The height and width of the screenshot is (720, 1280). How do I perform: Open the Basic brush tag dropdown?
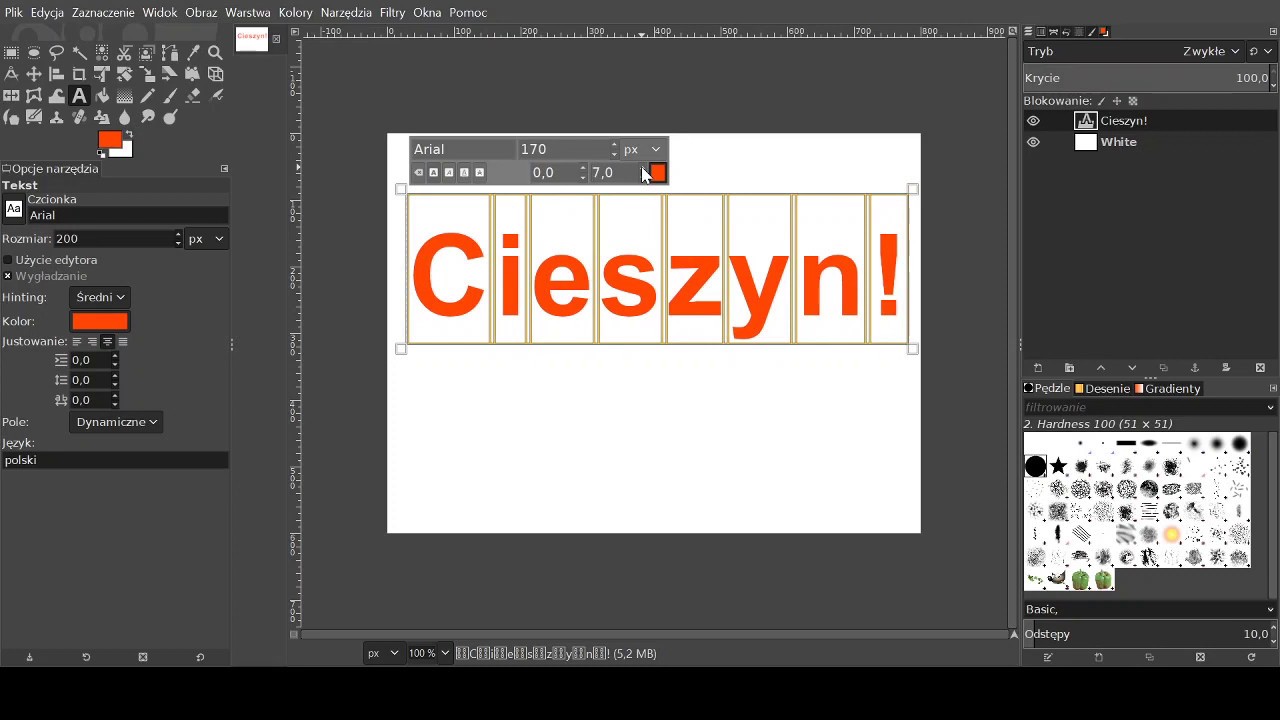click(x=1150, y=609)
